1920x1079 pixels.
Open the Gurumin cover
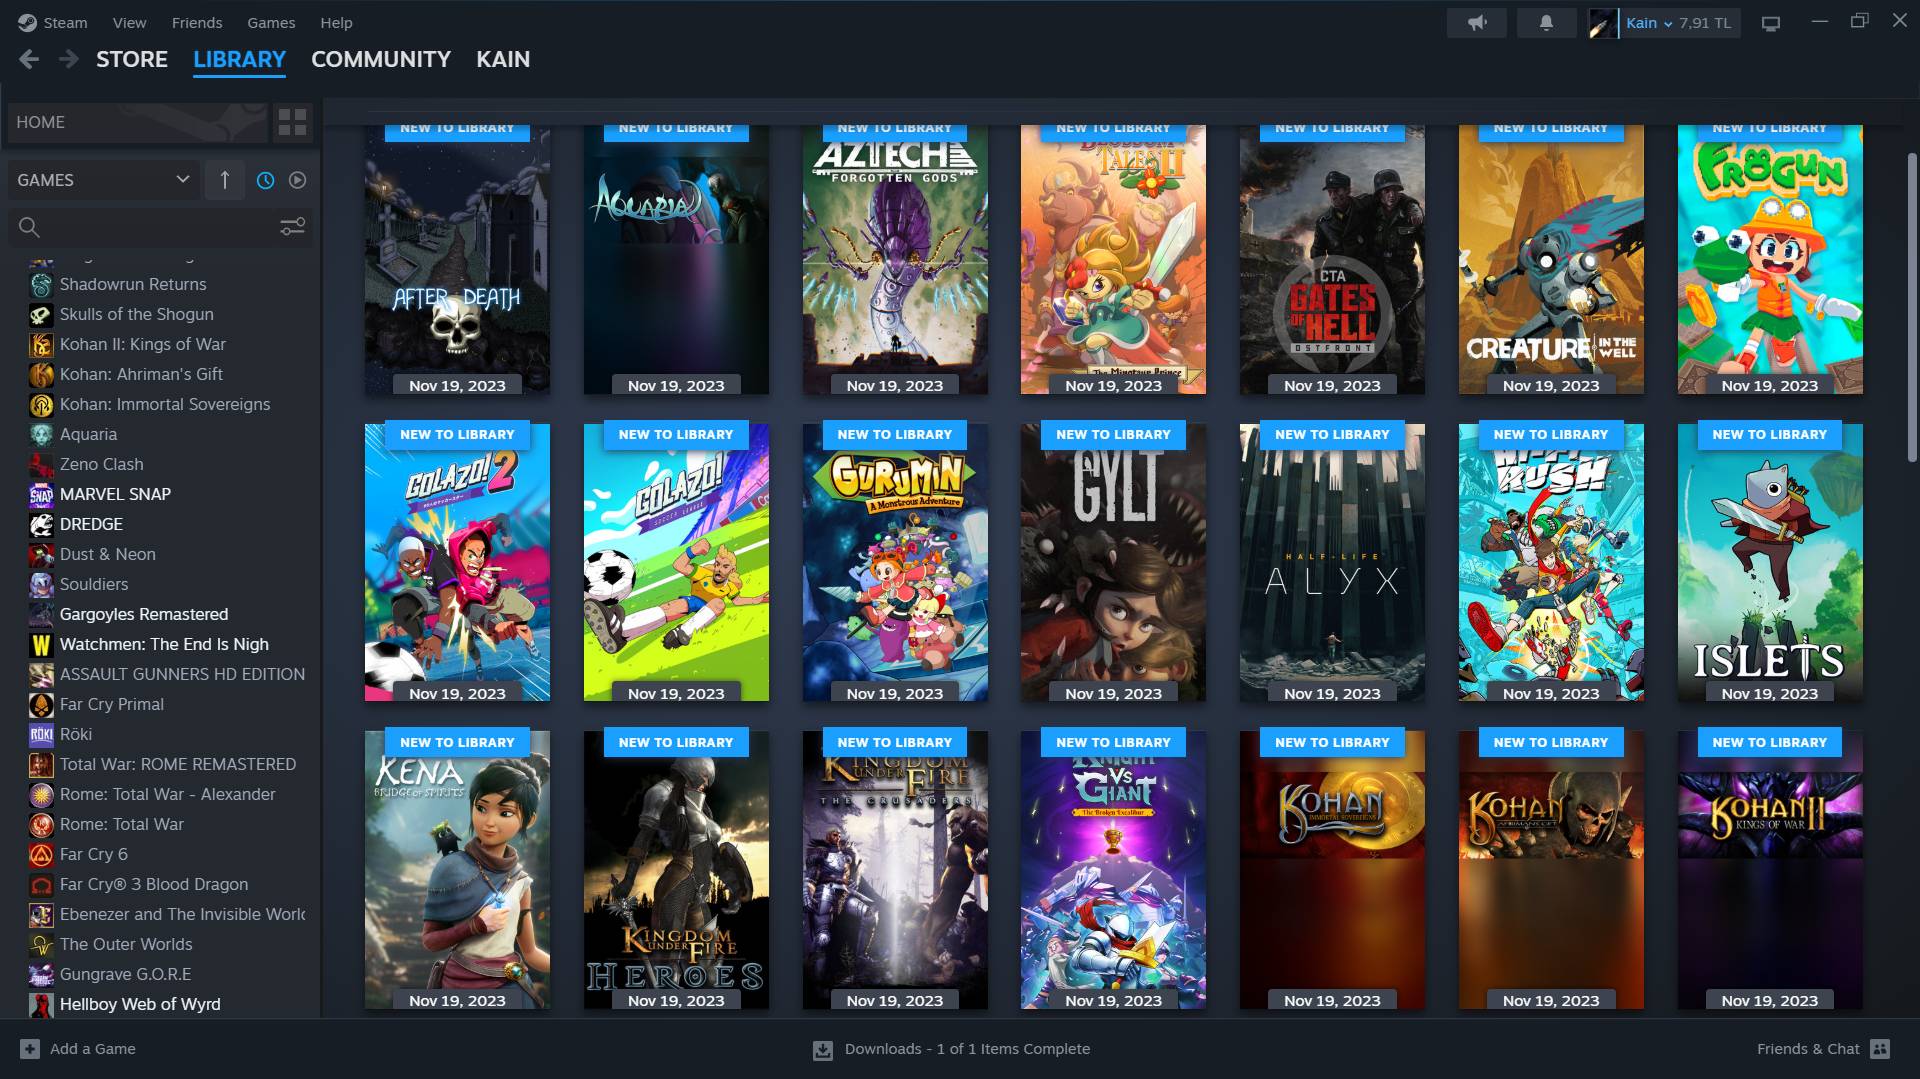(x=895, y=562)
